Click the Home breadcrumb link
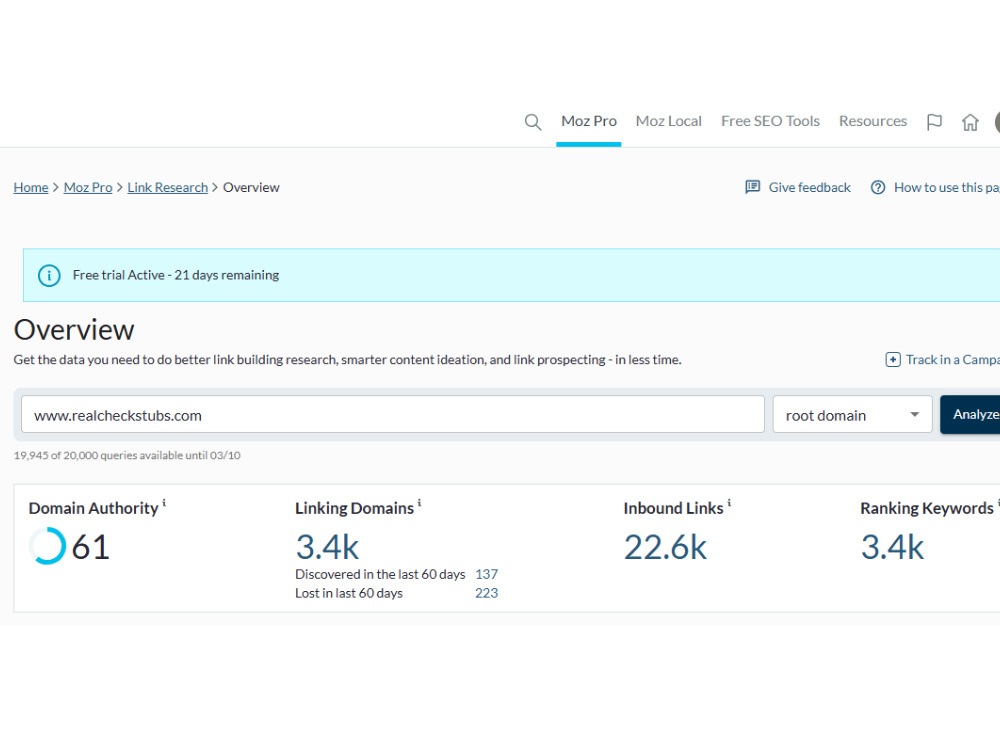Screen dimensions: 1000x750 coord(31,188)
